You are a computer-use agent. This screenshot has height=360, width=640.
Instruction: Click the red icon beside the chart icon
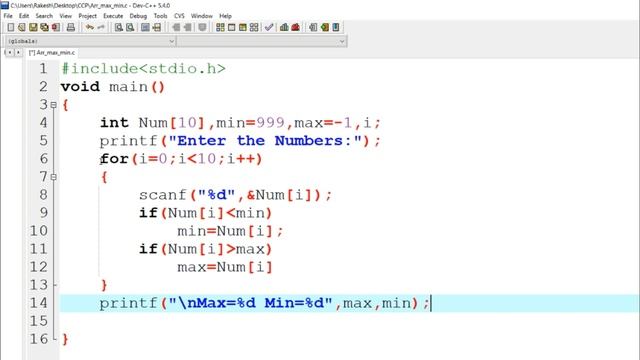coord(296,27)
